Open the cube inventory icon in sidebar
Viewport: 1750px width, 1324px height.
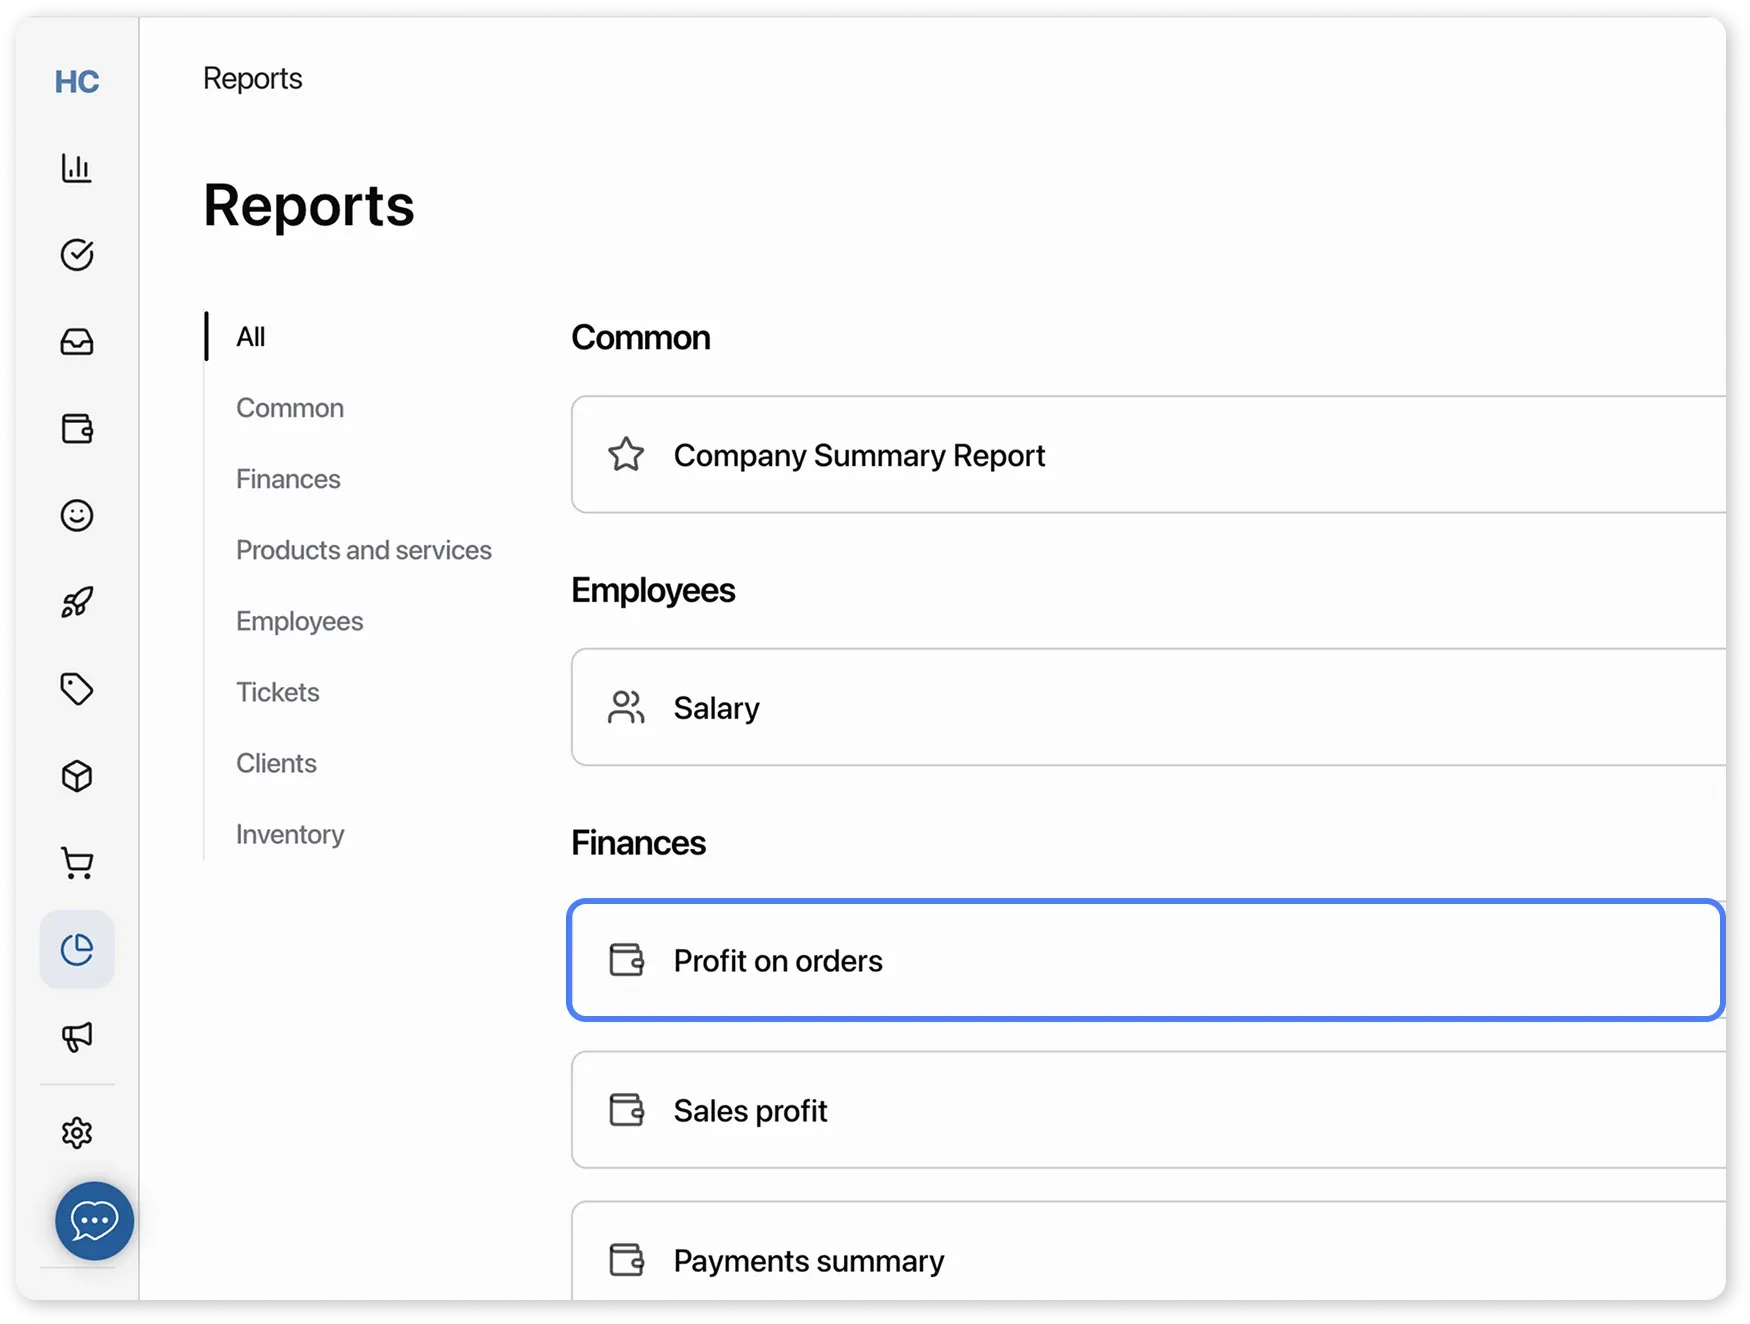[x=77, y=776]
